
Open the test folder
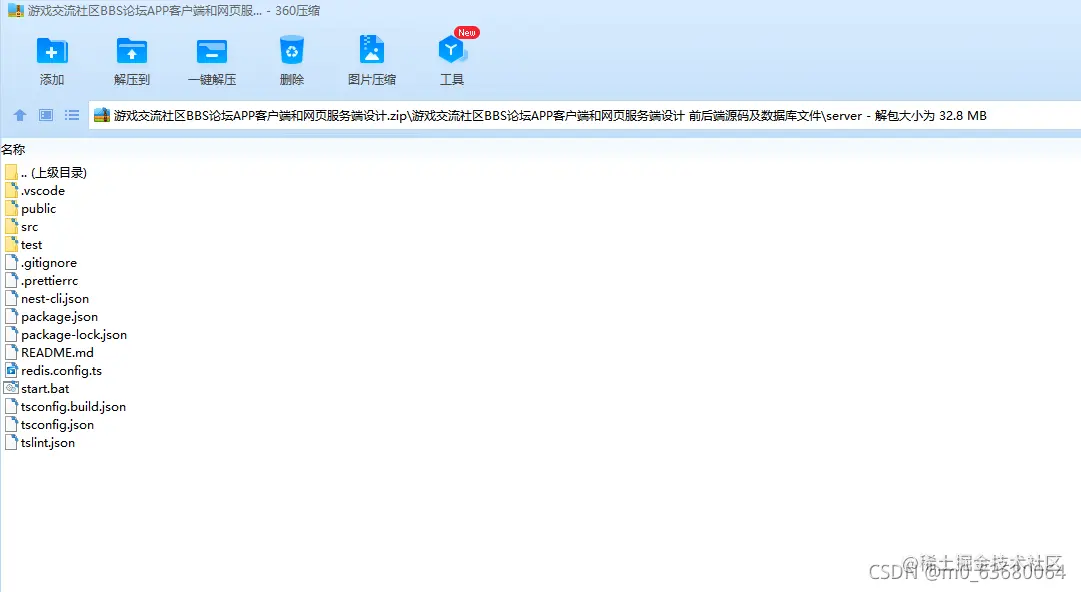[x=30, y=244]
